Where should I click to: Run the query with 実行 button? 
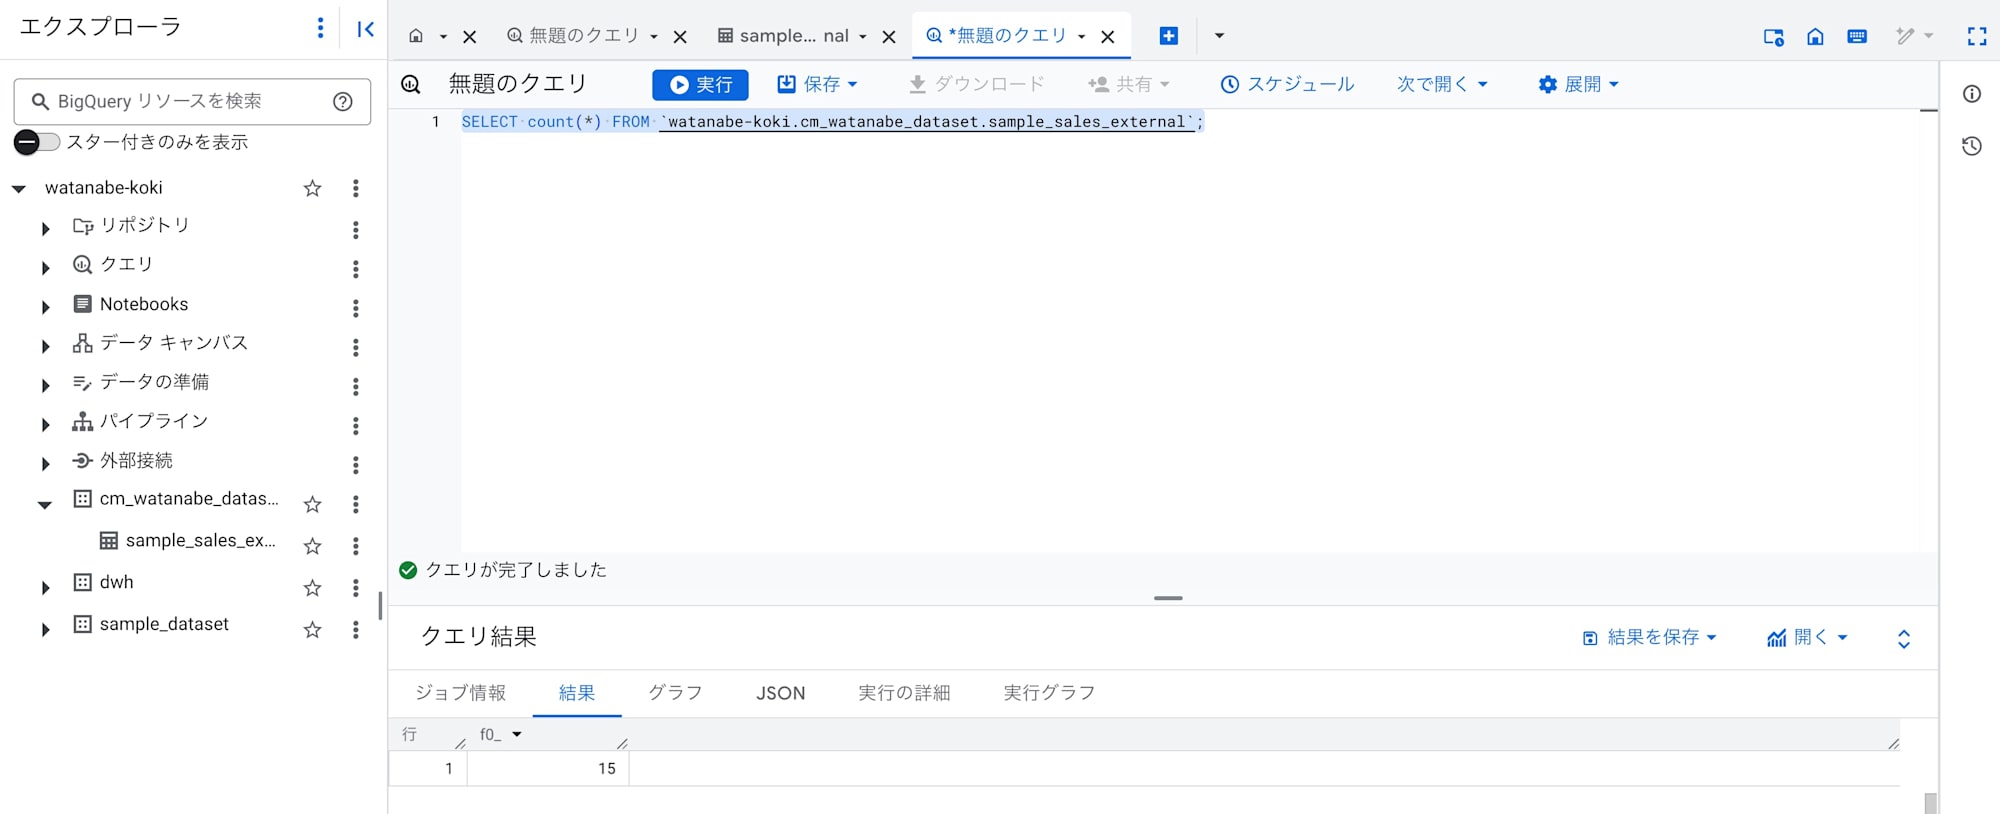click(700, 85)
